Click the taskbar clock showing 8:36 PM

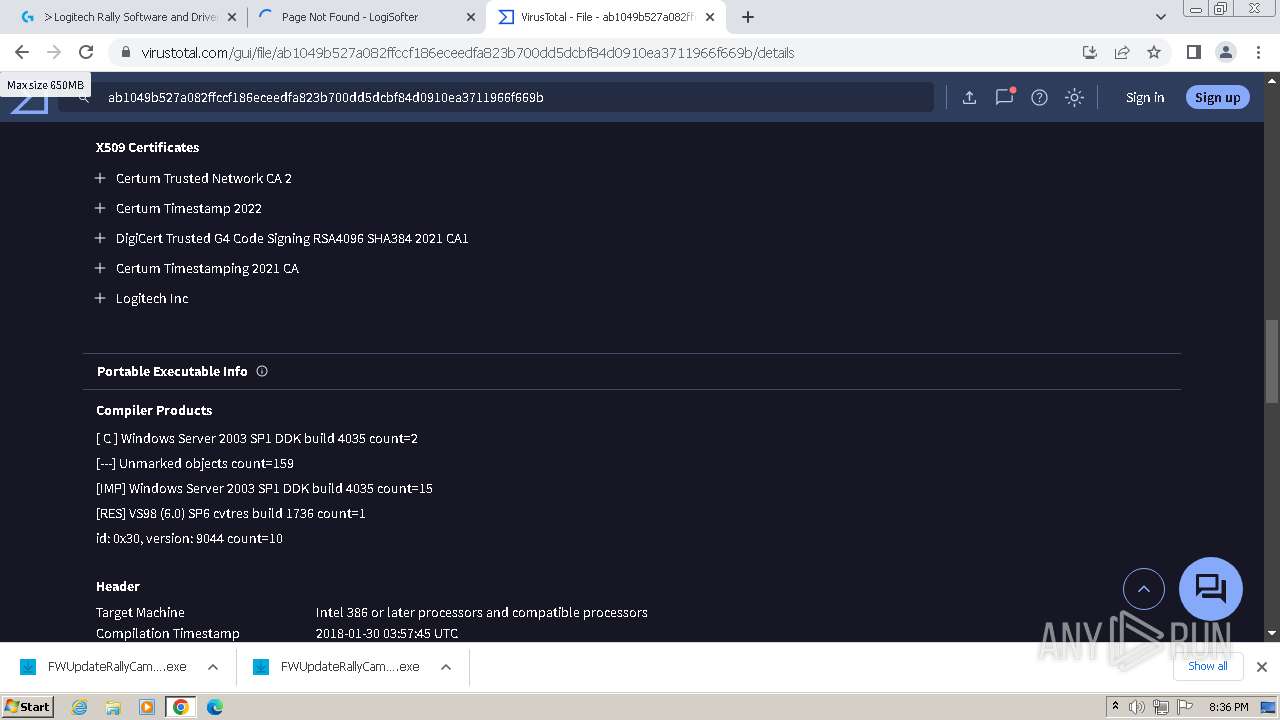[1228, 707]
